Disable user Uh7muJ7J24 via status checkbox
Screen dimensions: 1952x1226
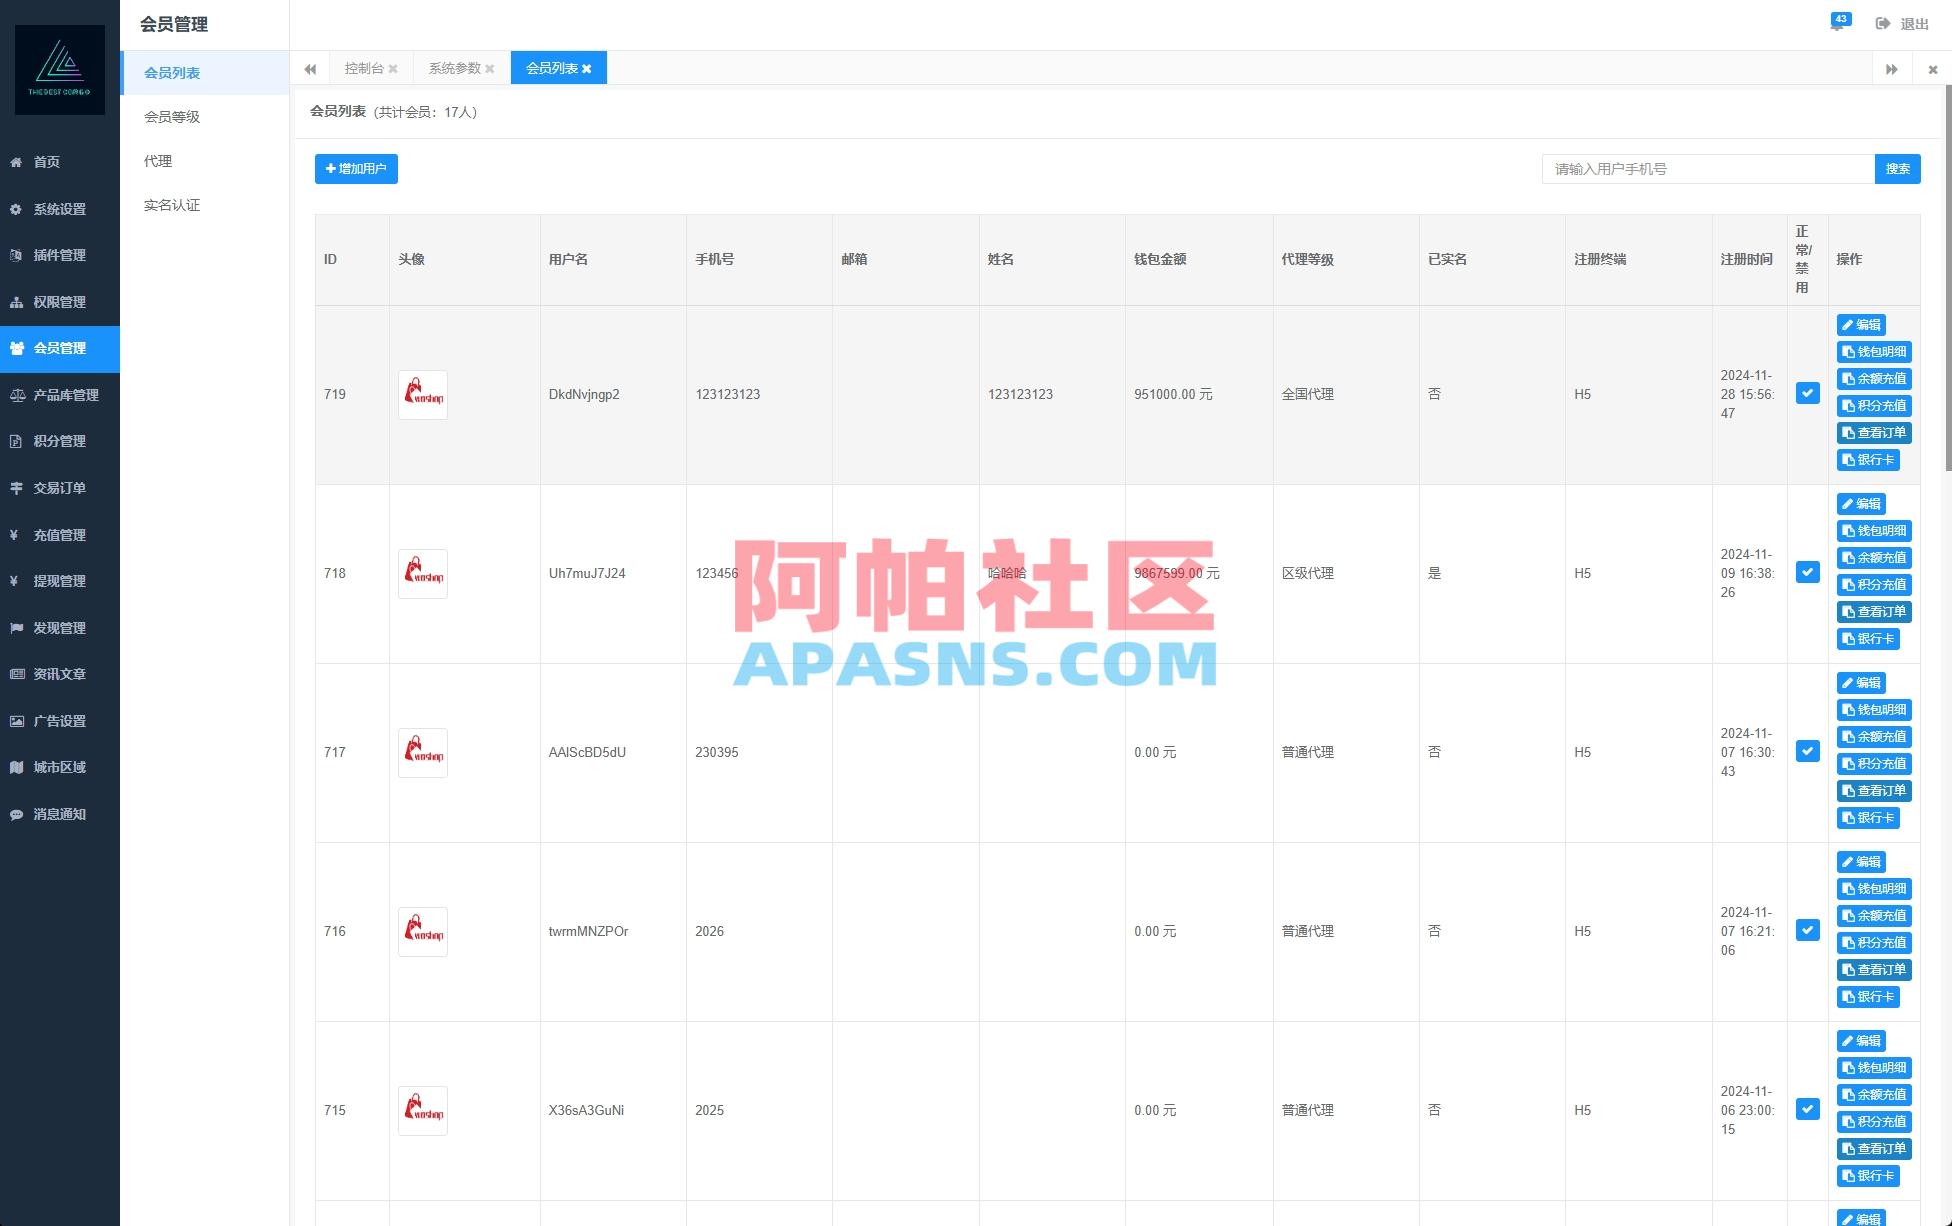pyautogui.click(x=1807, y=572)
